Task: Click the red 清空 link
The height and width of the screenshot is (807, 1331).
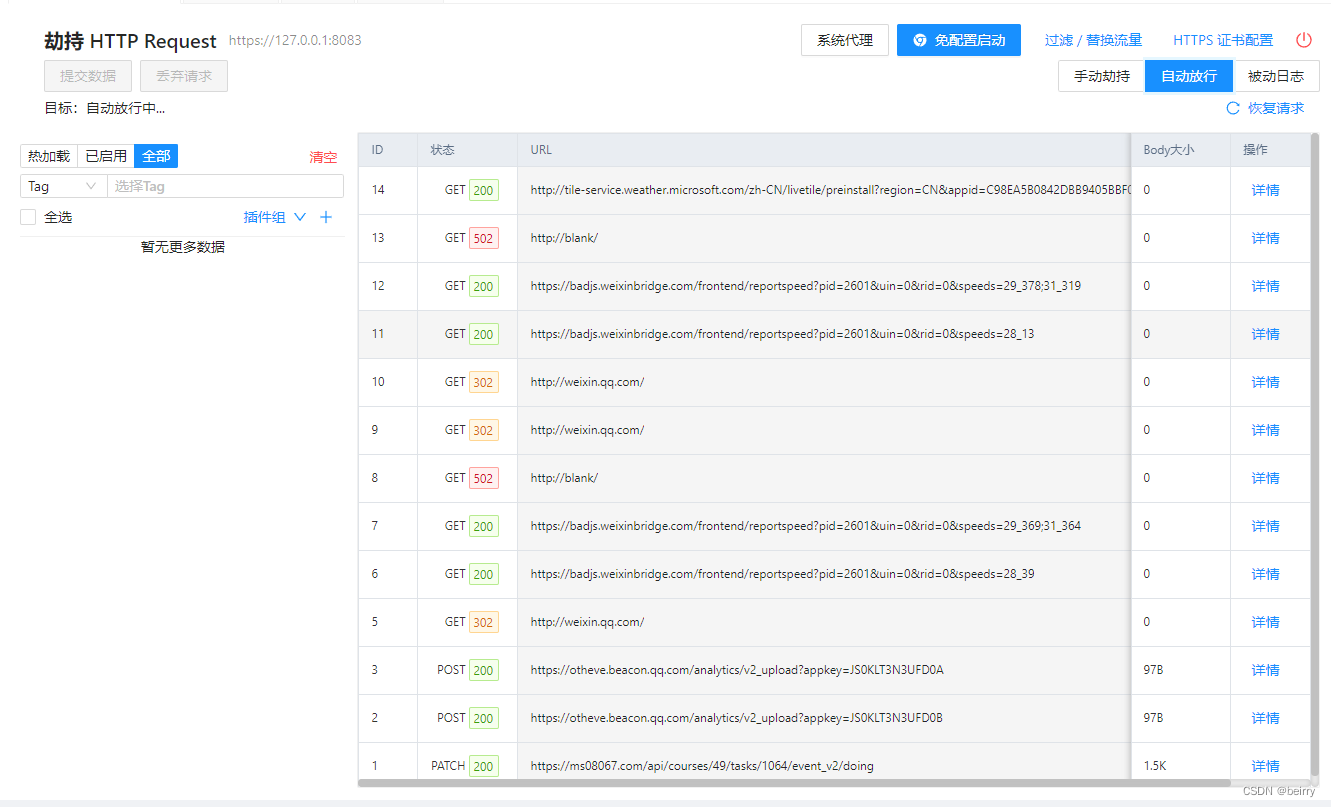Action: [x=323, y=157]
